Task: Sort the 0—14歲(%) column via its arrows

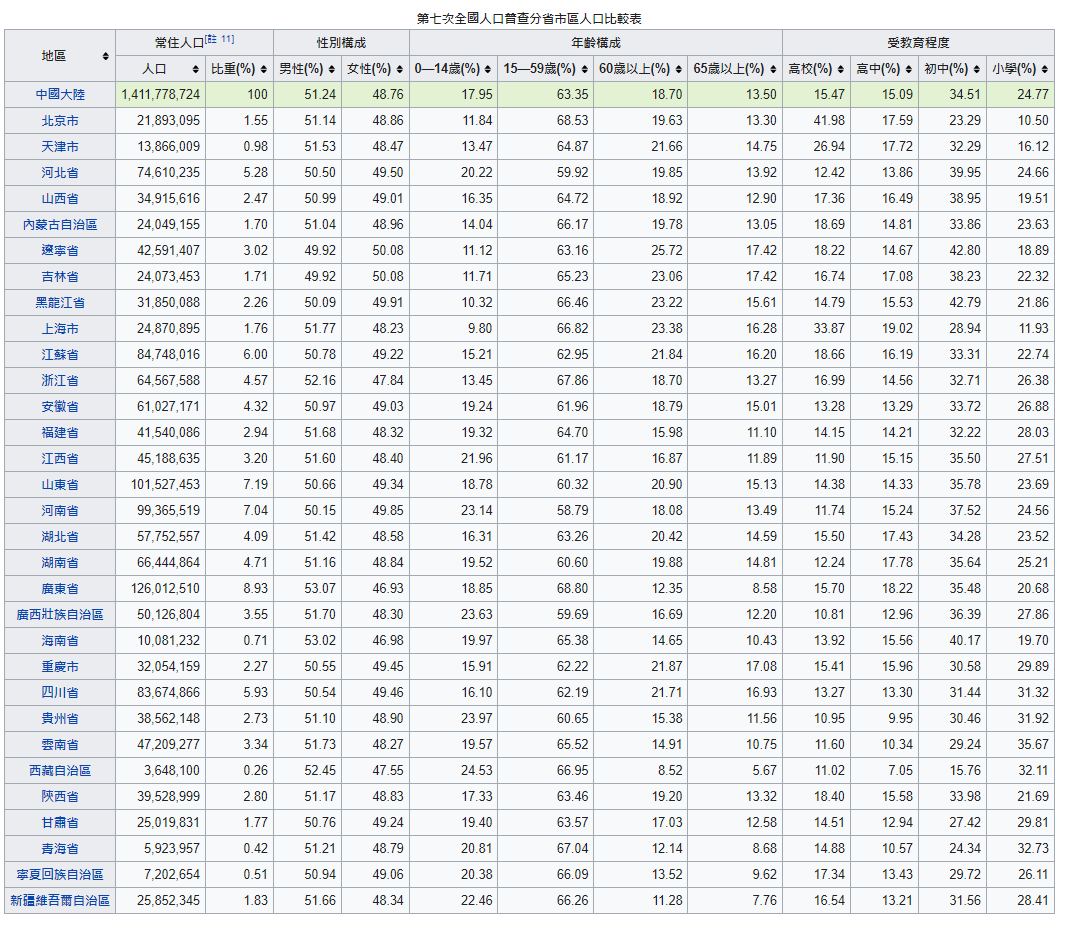Action: 487,69
